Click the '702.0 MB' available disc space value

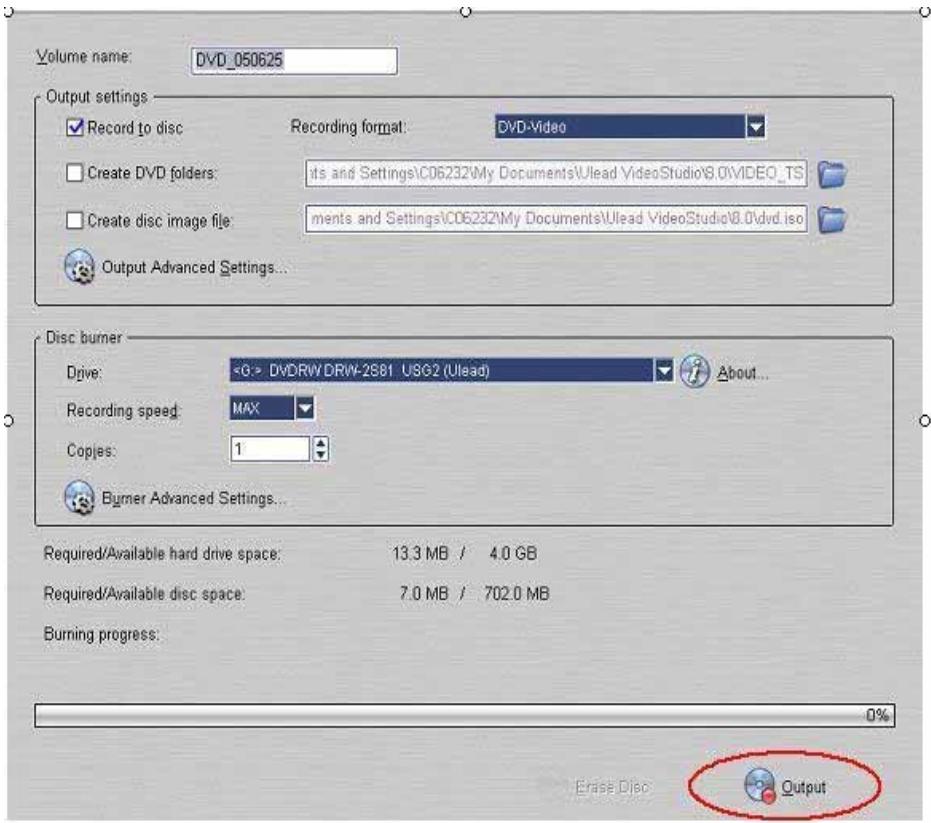[517, 593]
